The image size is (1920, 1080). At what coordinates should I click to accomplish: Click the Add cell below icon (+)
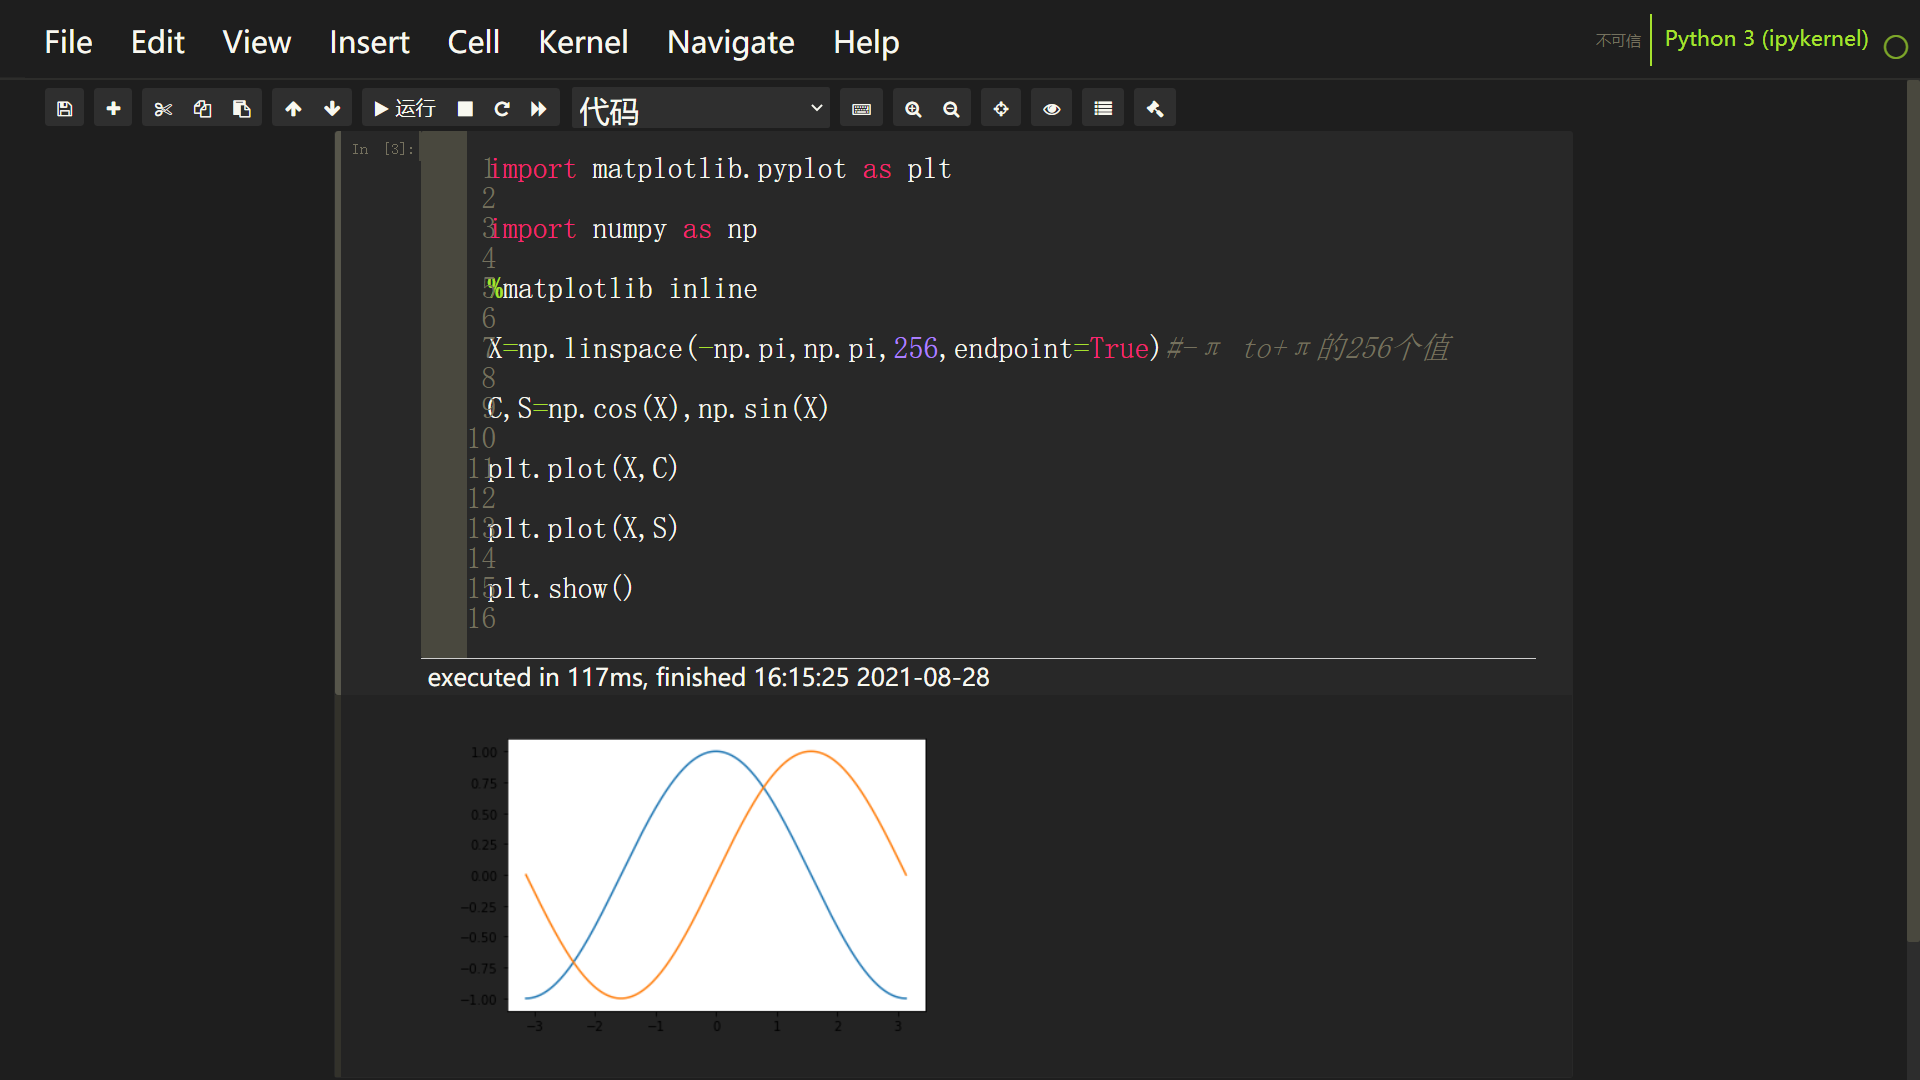112,108
